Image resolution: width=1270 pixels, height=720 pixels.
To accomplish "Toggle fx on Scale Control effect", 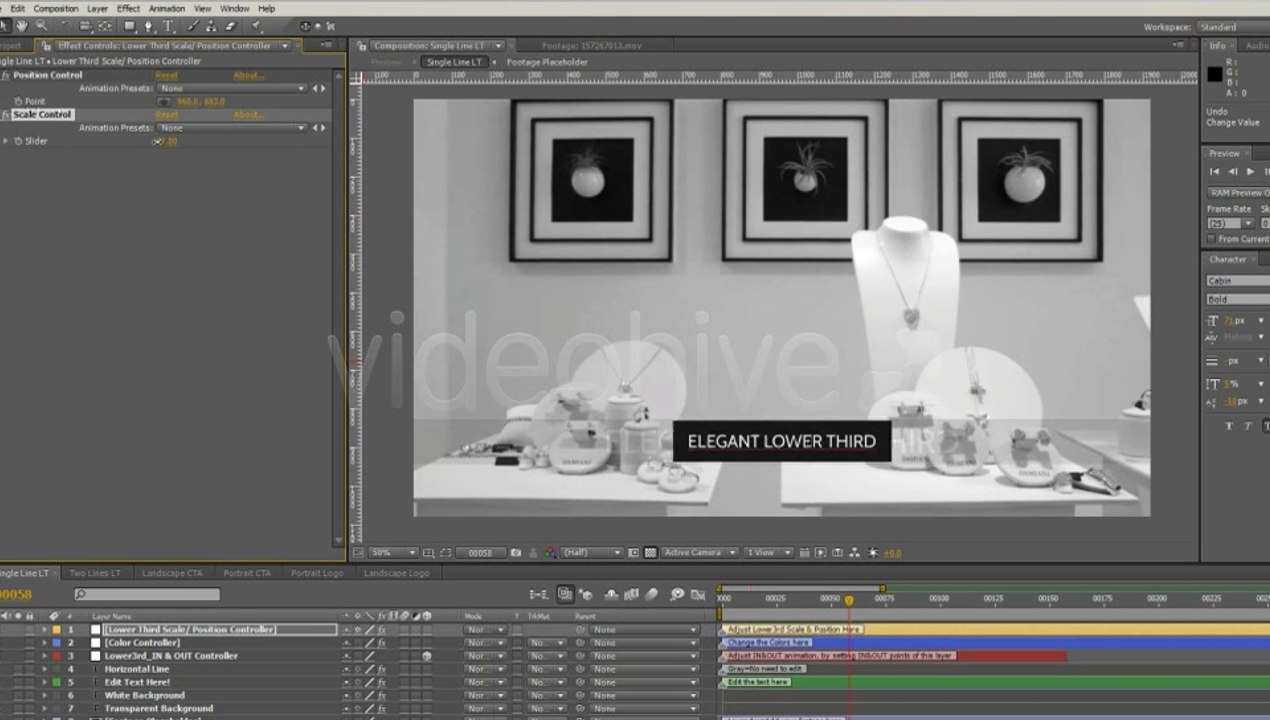I will [x=6, y=114].
